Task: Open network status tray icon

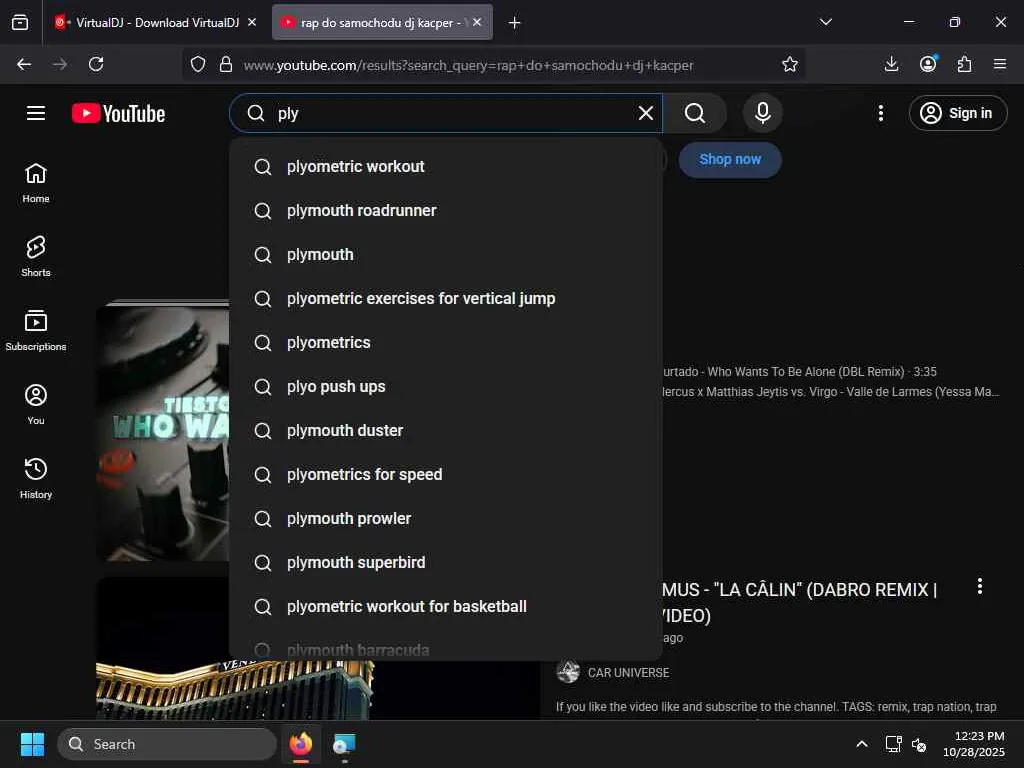Action: 893,744
